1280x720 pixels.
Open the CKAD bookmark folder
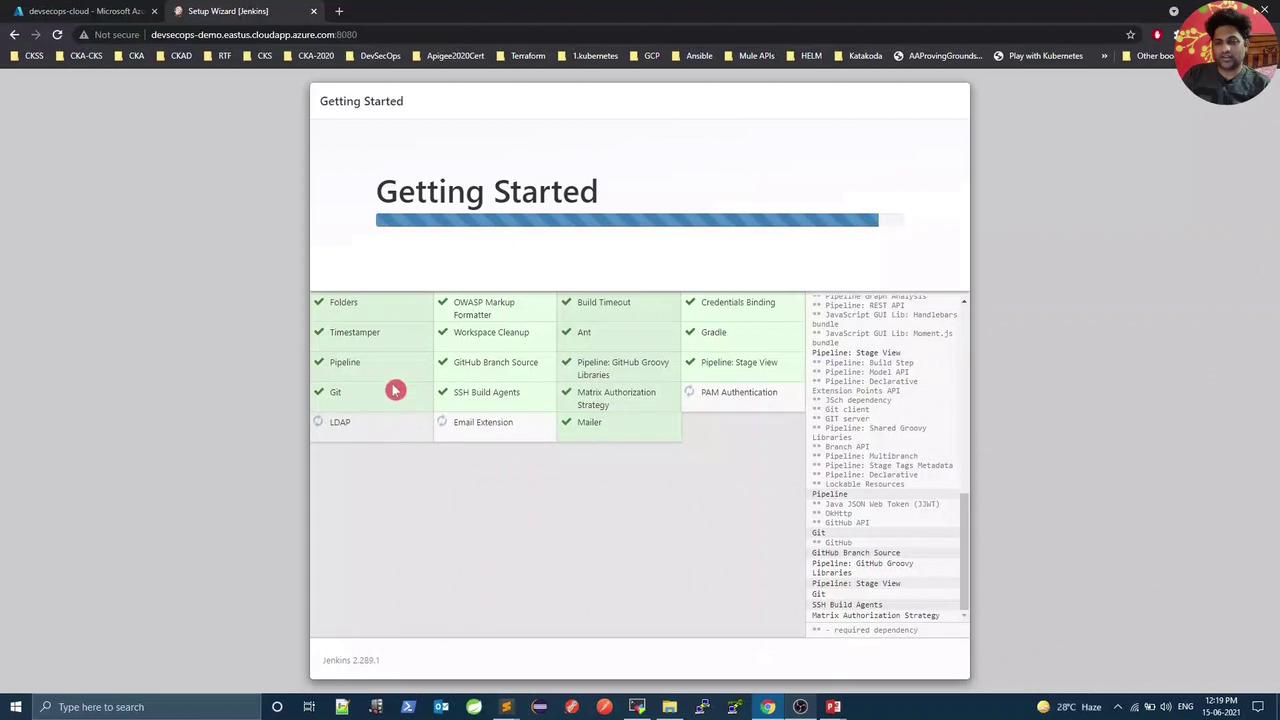click(x=174, y=56)
